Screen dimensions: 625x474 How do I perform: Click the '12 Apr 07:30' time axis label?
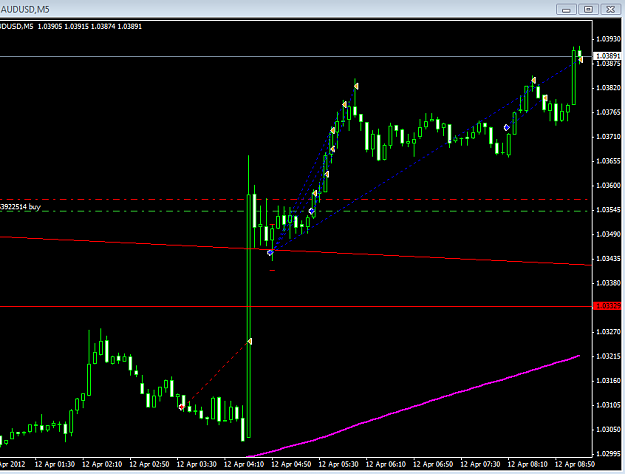(x=480, y=464)
